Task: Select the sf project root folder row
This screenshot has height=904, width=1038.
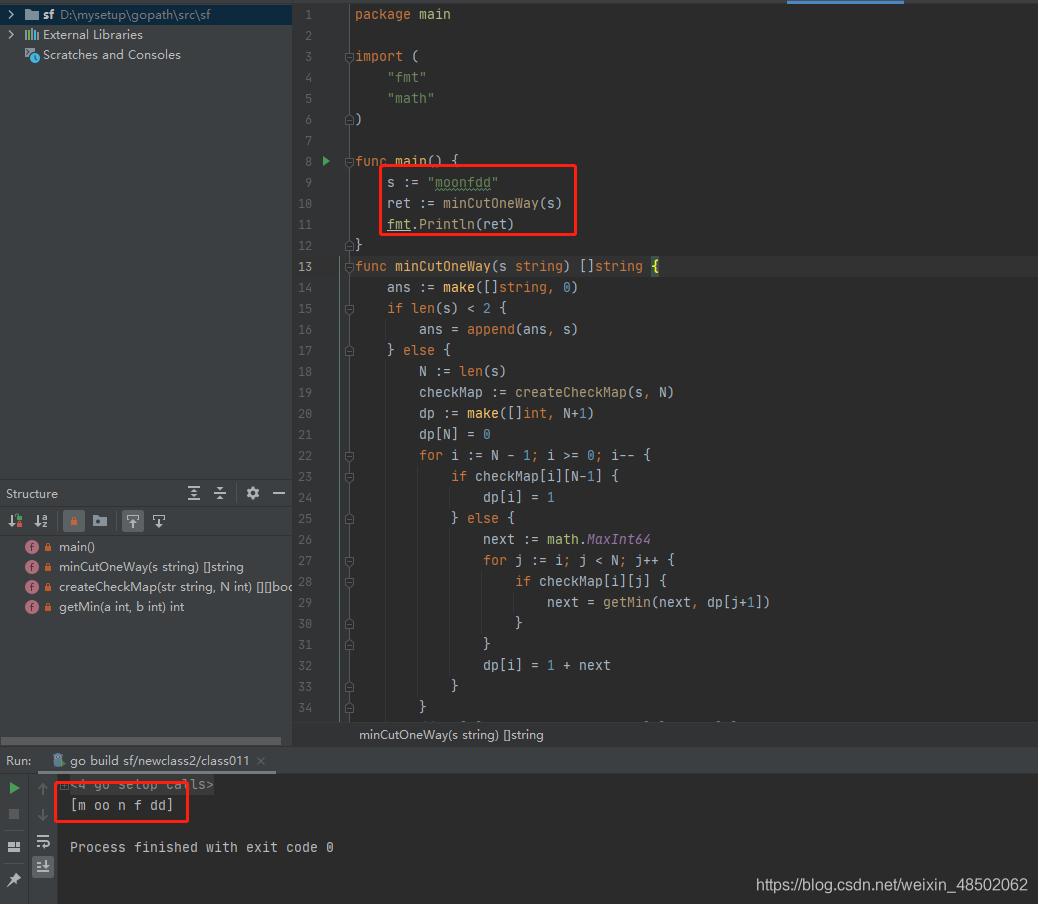Action: (146, 14)
